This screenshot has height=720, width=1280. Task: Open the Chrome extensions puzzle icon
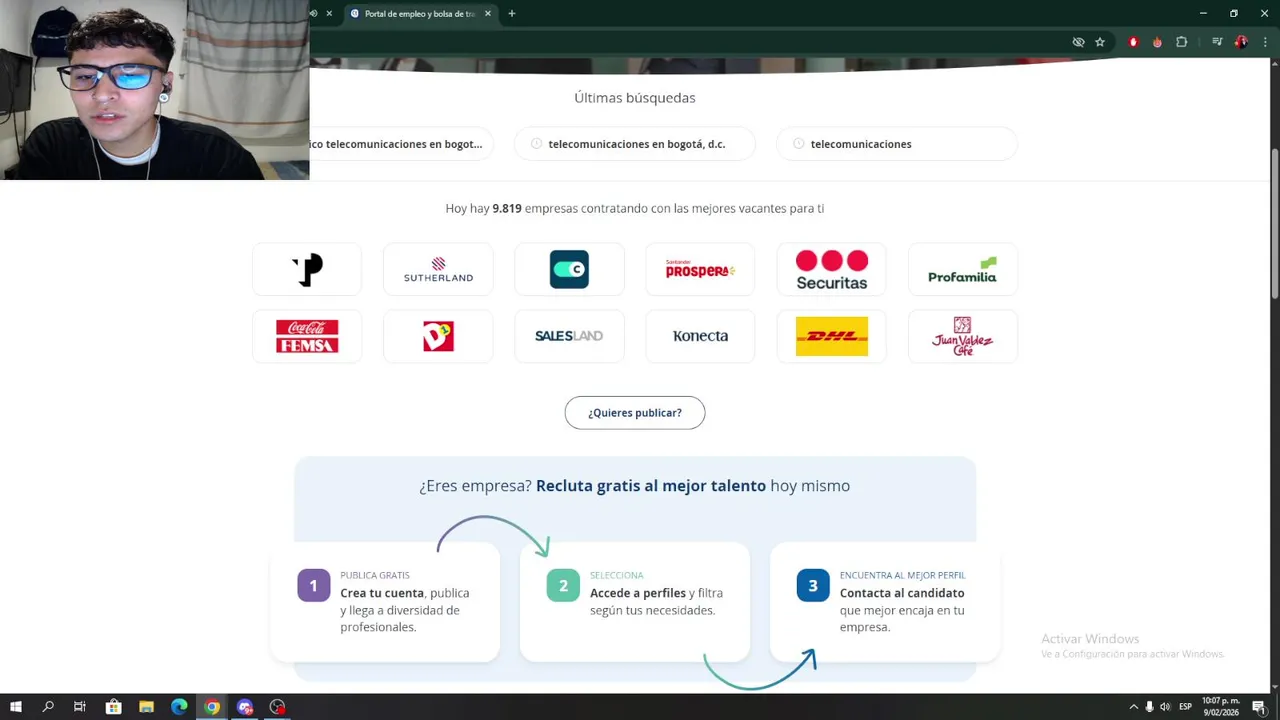tap(1181, 42)
